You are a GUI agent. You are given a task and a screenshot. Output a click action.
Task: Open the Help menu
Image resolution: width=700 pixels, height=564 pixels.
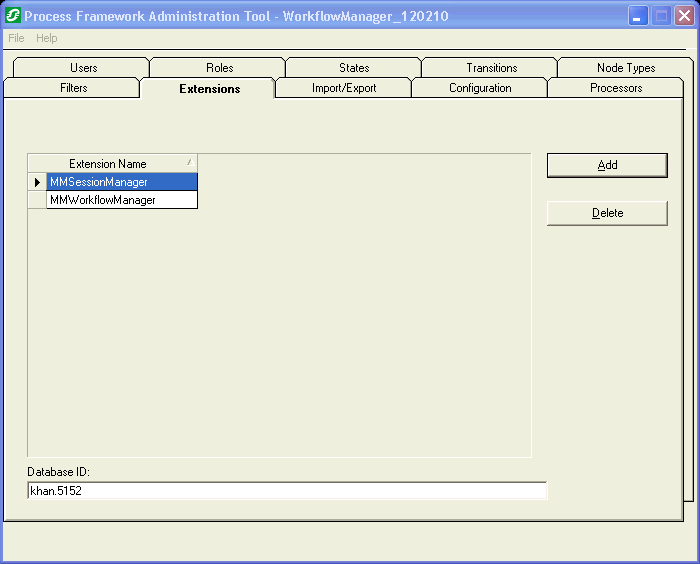pyautogui.click(x=47, y=38)
